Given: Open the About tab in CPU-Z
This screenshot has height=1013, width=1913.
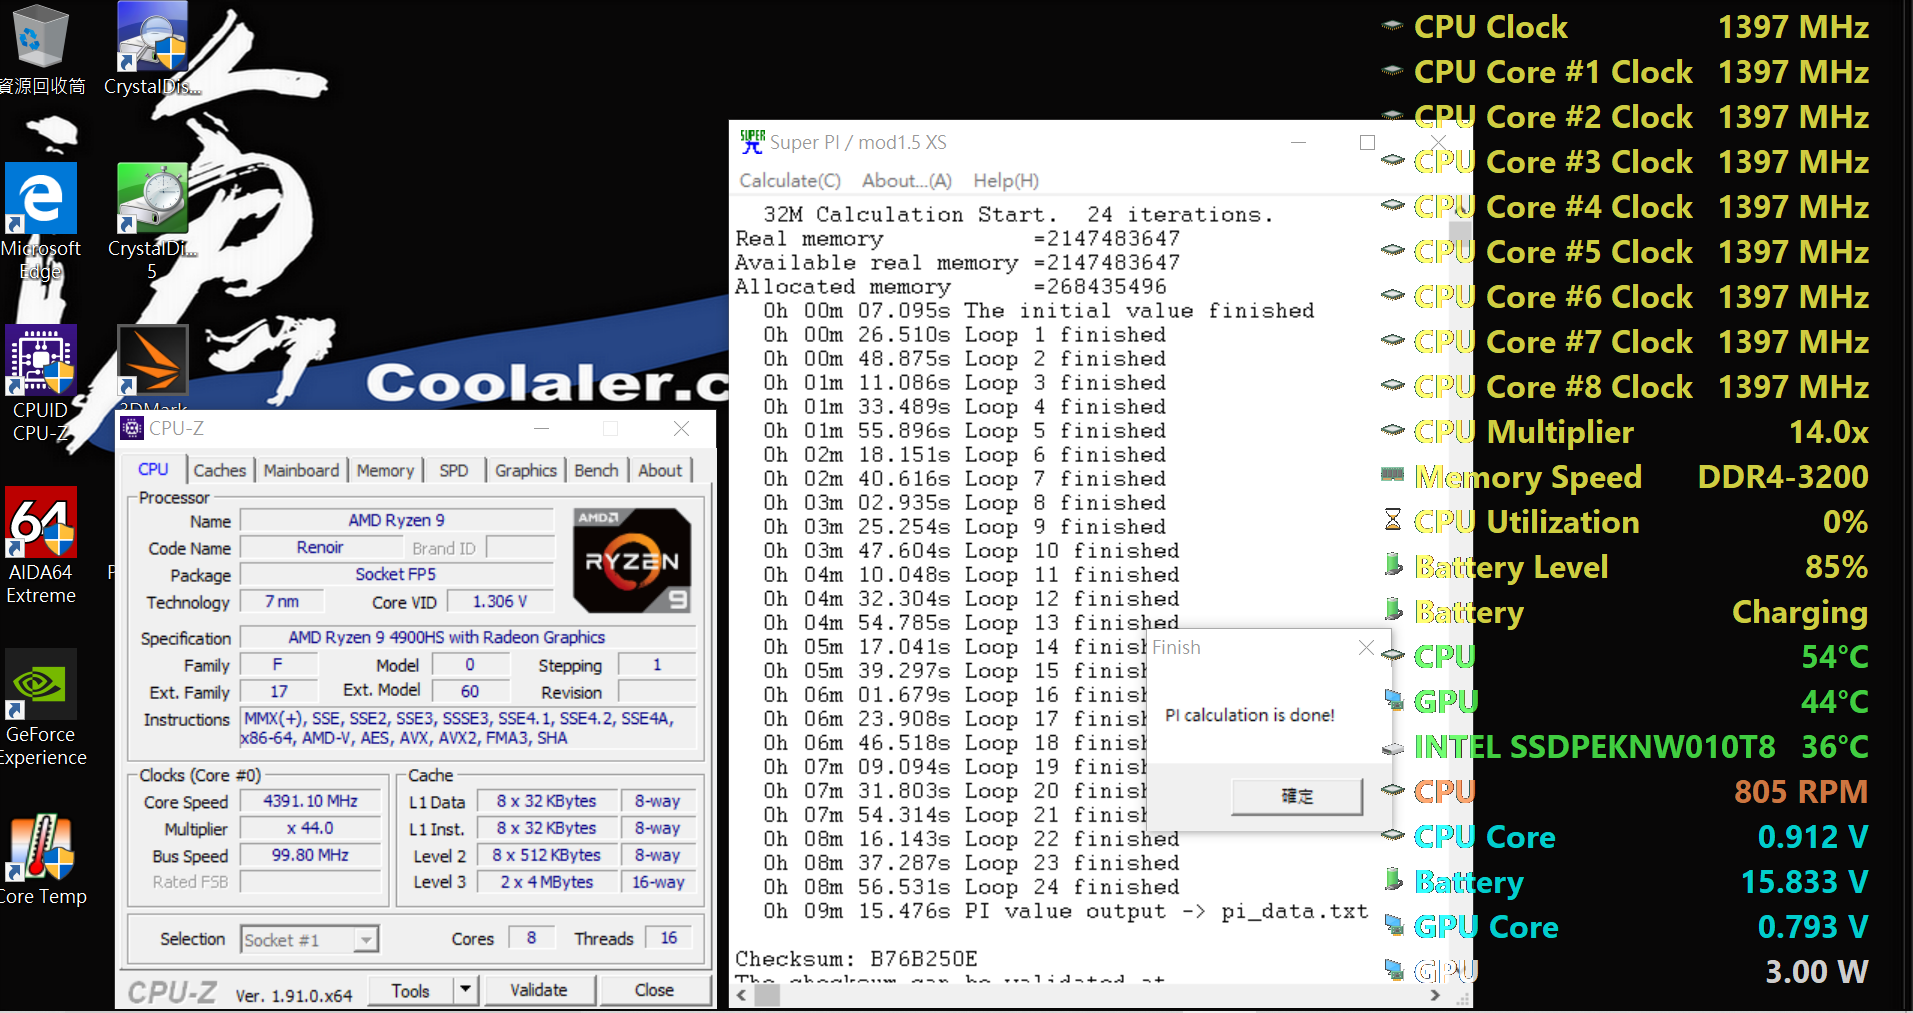Looking at the screenshot, I should (x=660, y=470).
